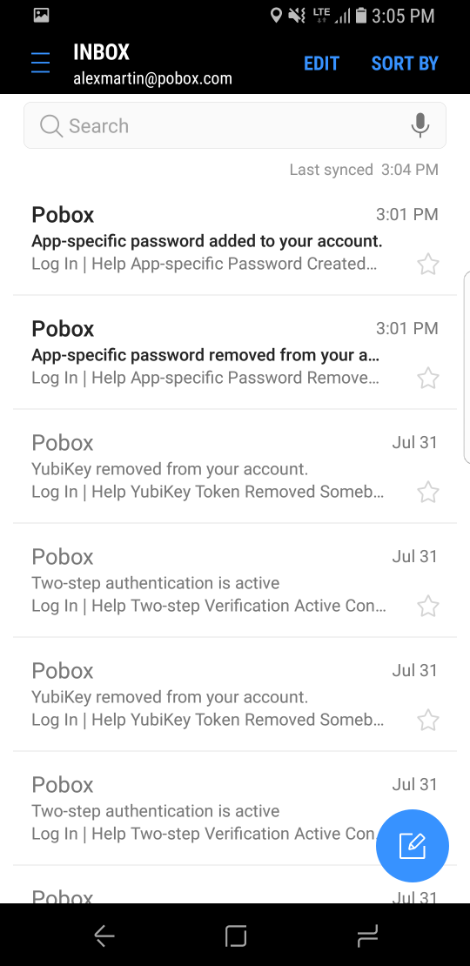The width and height of the screenshot is (470, 966).
Task: Star the second YubiKey removed email
Action: [x=428, y=720]
